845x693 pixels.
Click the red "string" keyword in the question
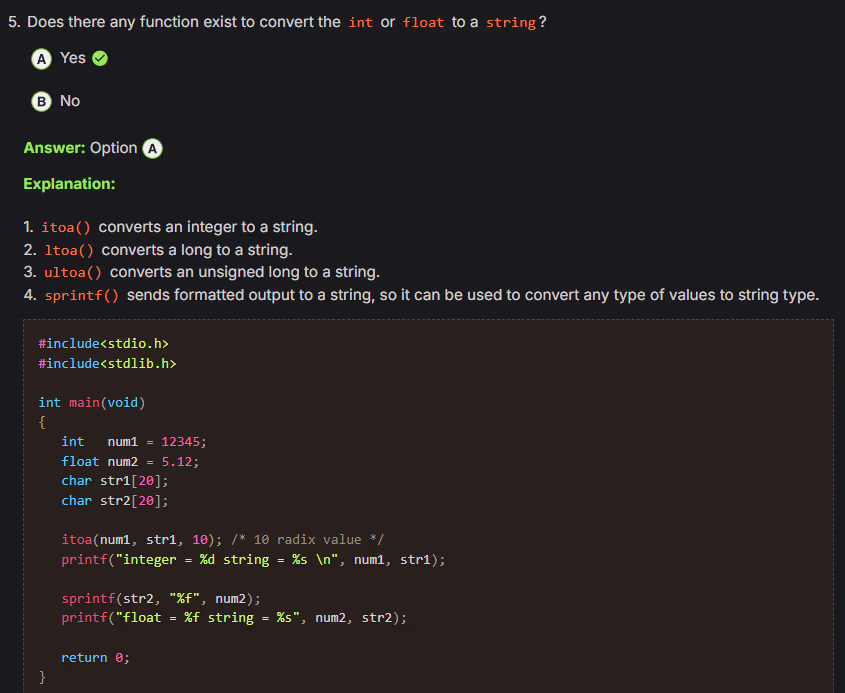click(510, 23)
